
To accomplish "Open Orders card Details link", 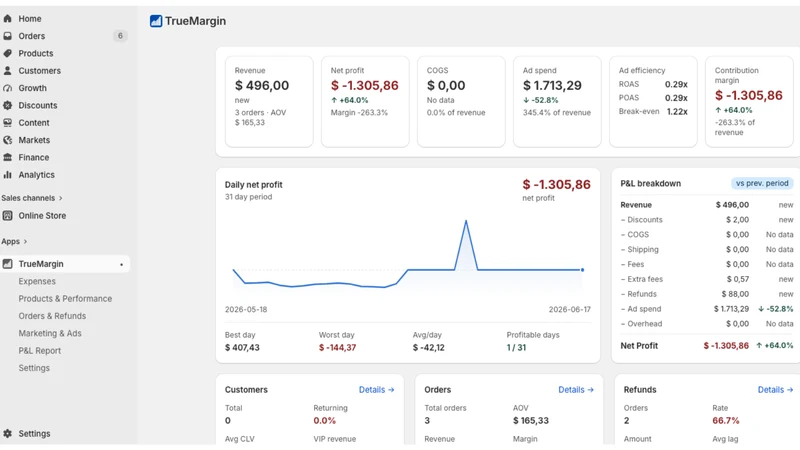I will pos(576,389).
